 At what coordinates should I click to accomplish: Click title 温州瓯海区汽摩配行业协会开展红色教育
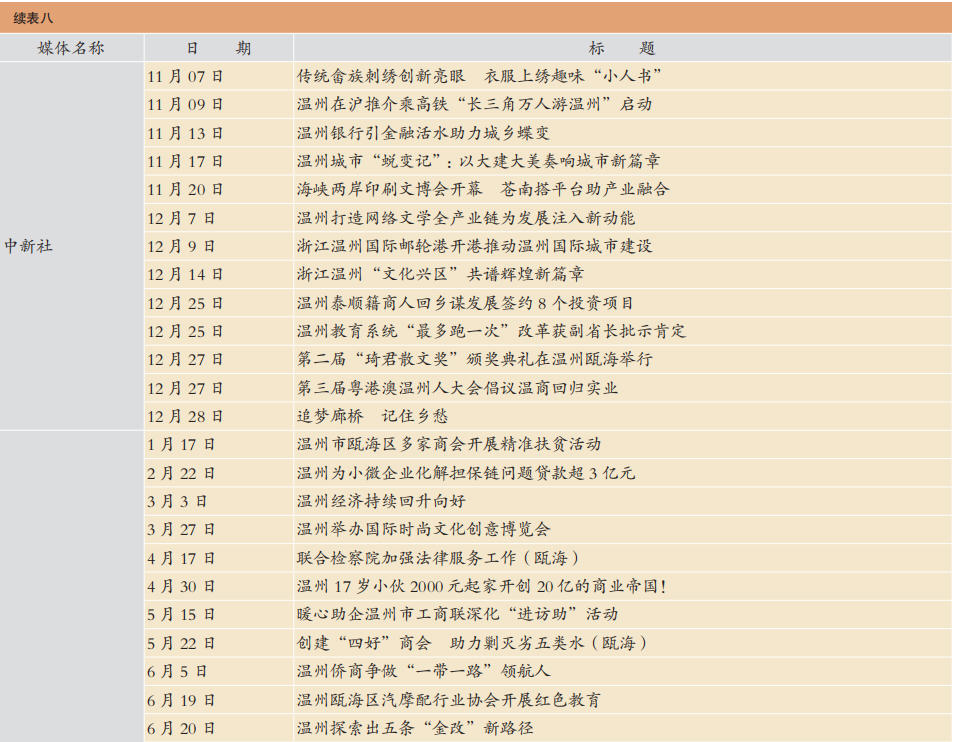(x=449, y=699)
